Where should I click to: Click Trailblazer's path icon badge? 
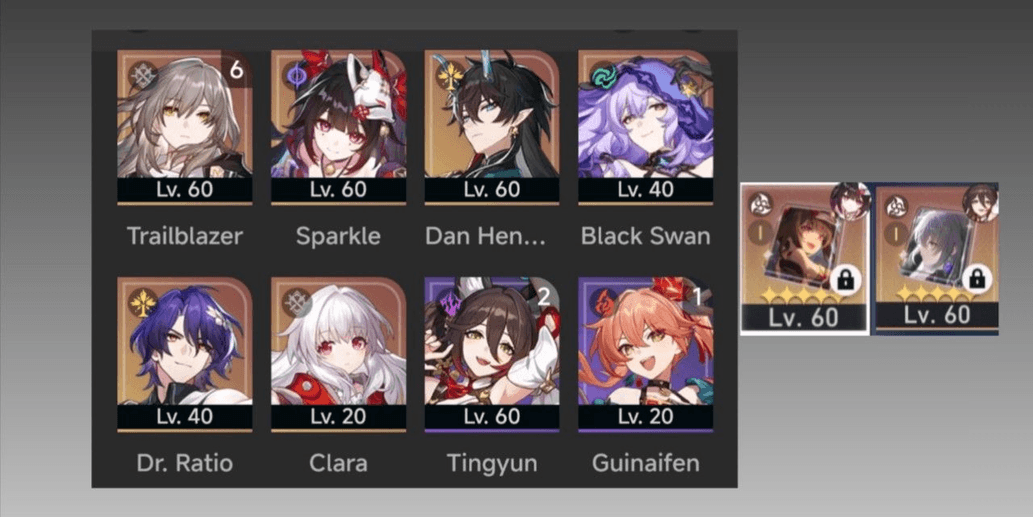(x=143, y=76)
